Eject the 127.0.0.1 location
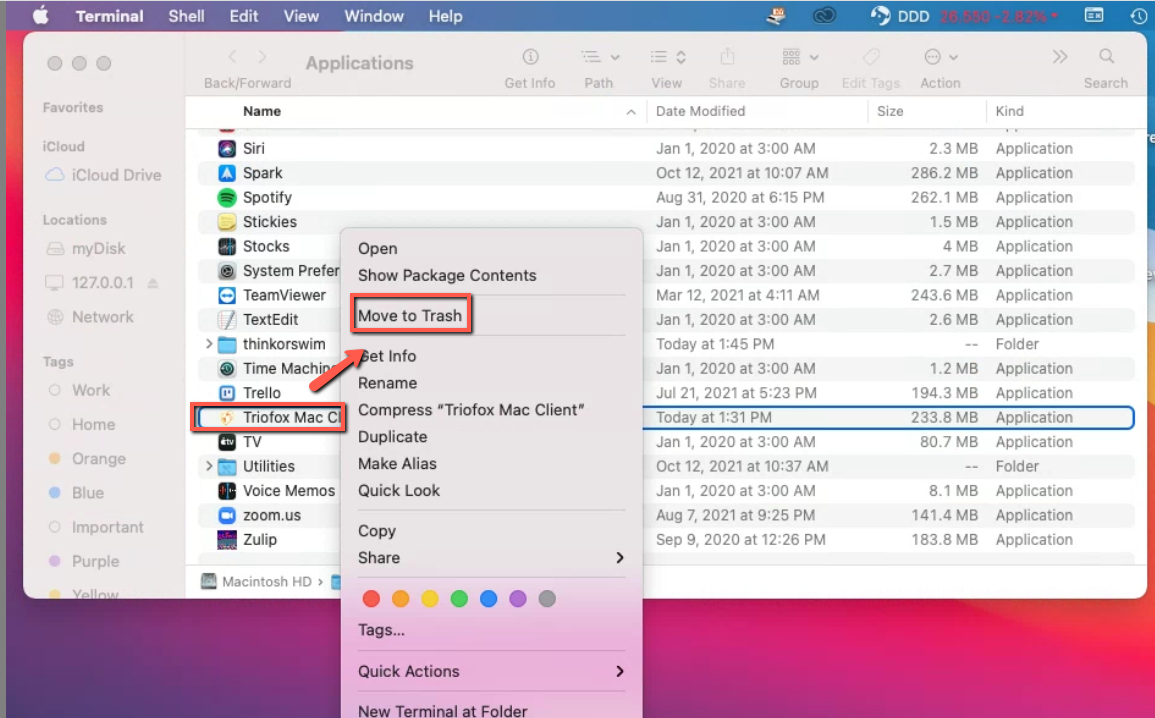 [x=152, y=283]
